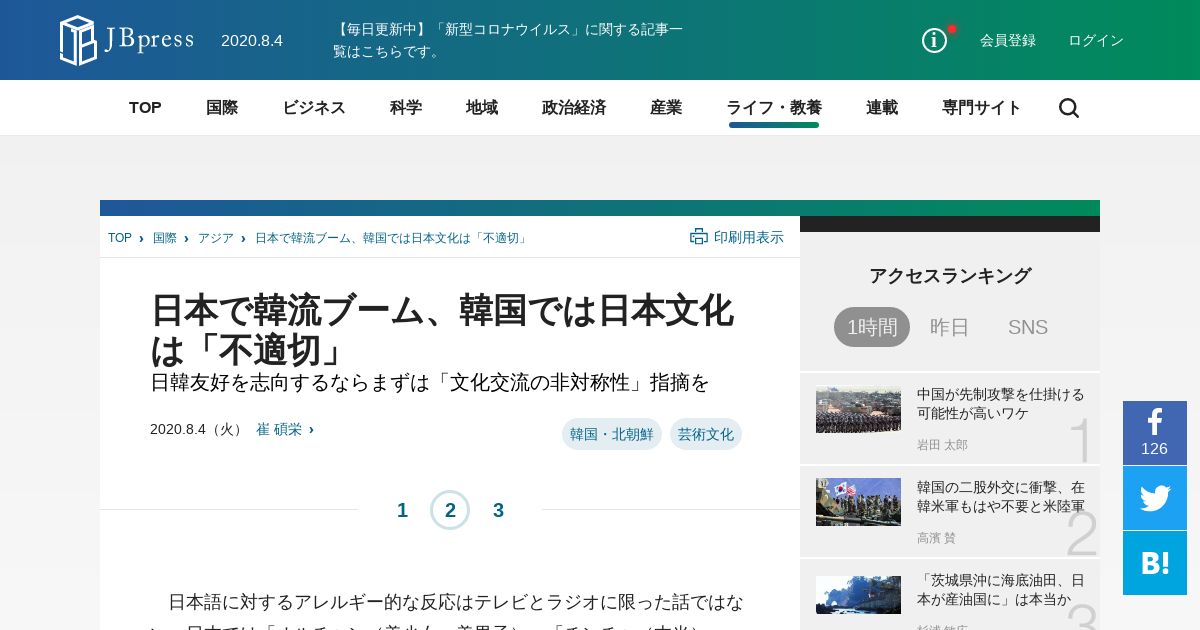
Task: Open the 新型コロナウイルス articles notice
Action: [508, 40]
